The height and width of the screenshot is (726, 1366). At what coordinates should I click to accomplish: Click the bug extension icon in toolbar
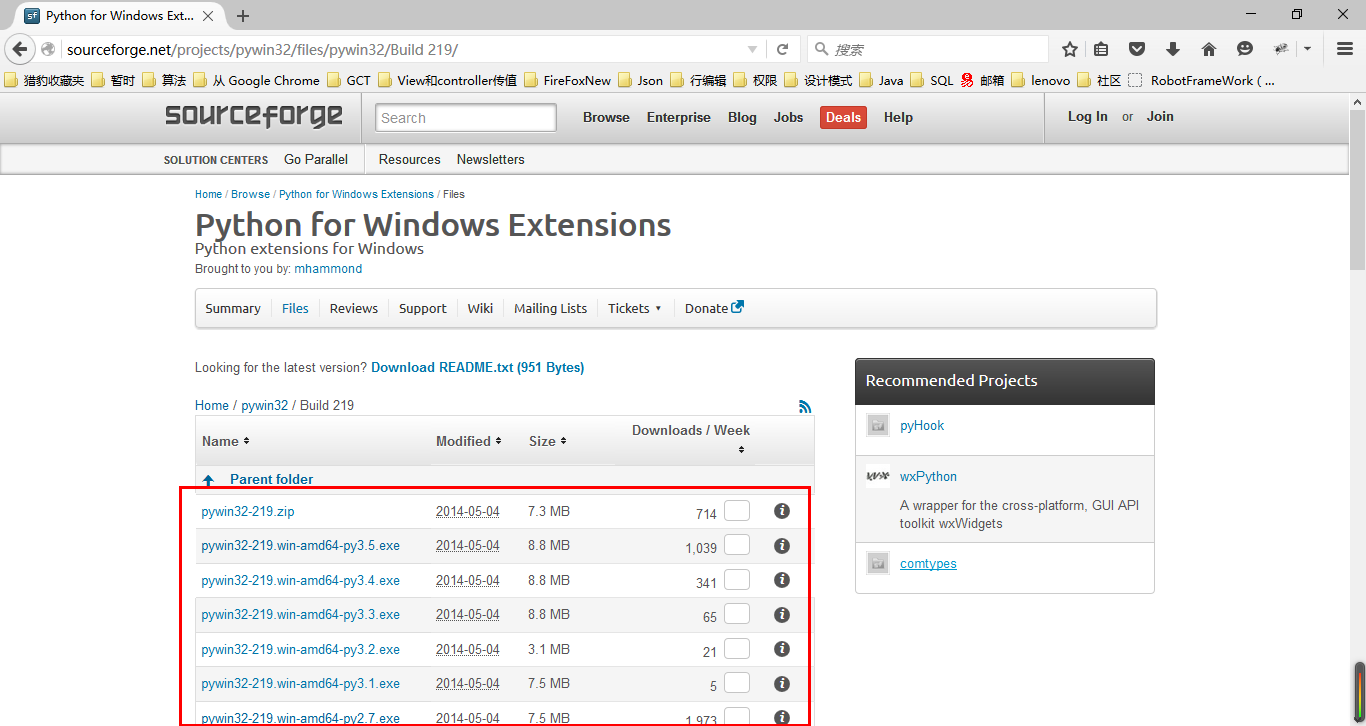point(1281,49)
